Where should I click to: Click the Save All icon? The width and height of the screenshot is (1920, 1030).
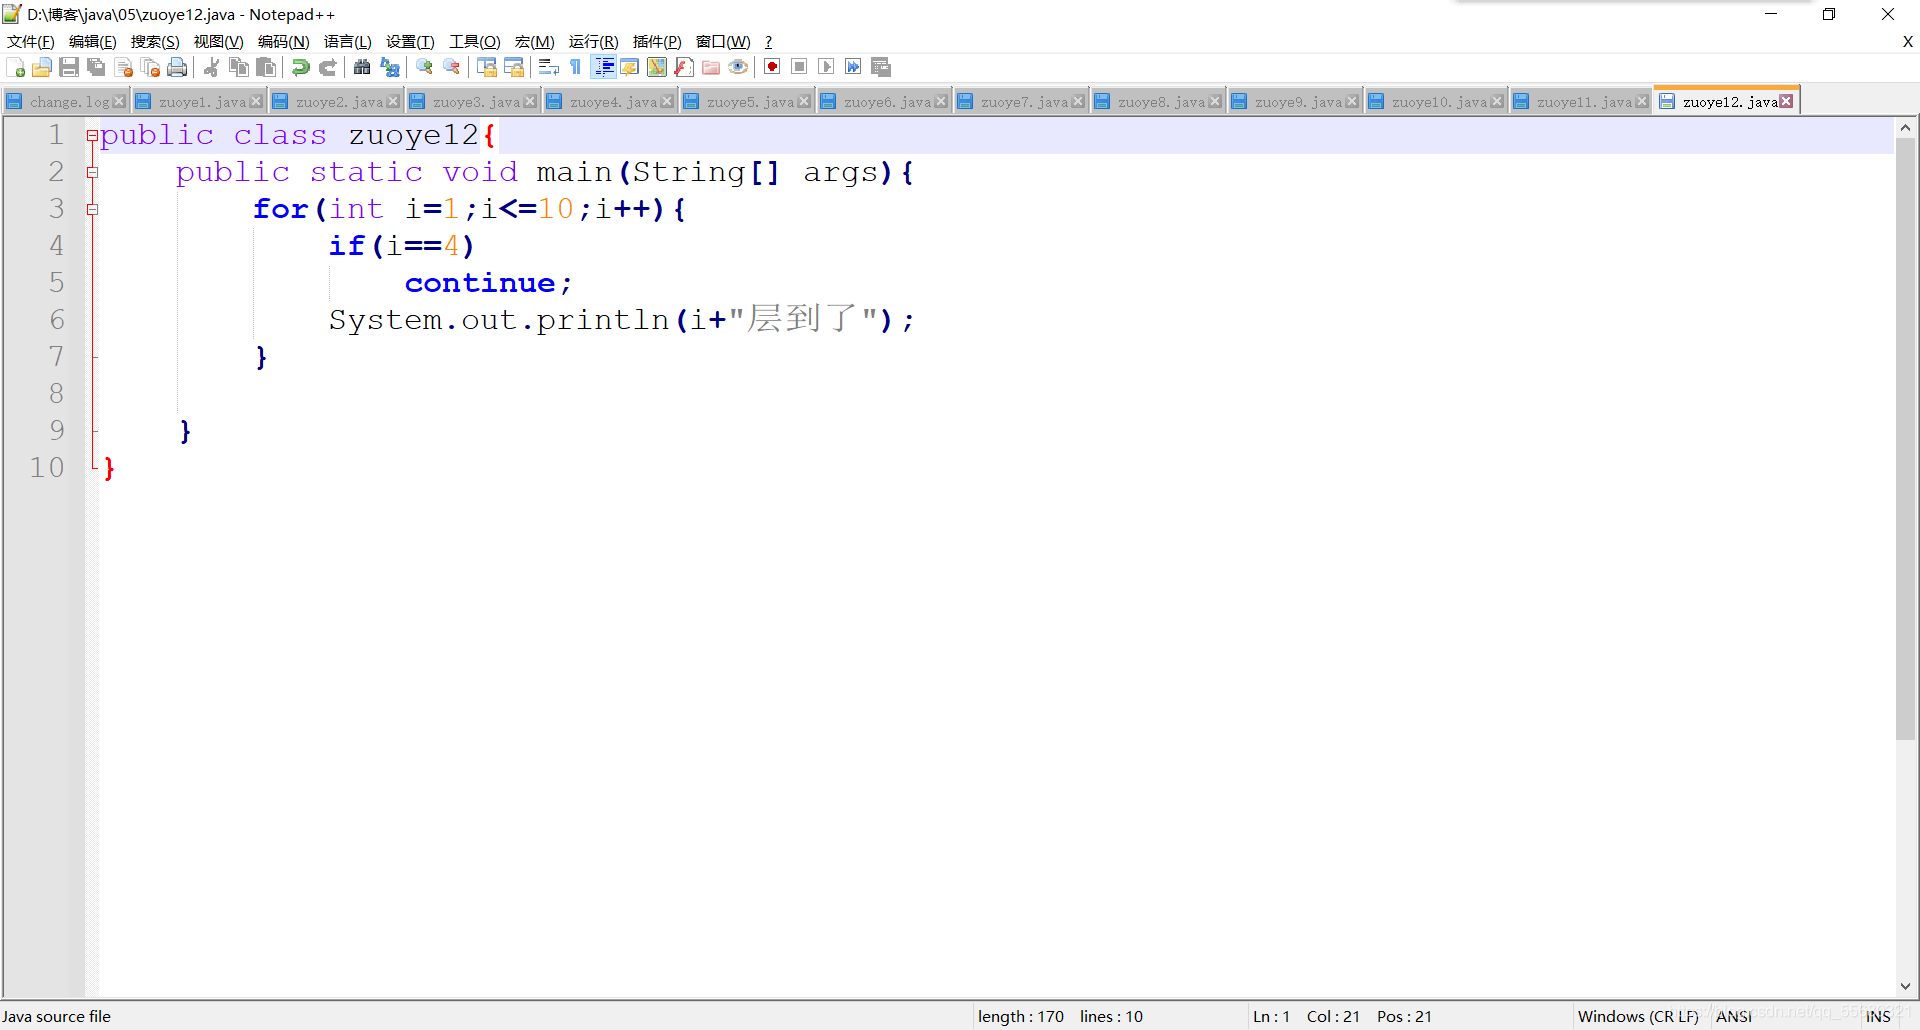click(96, 67)
